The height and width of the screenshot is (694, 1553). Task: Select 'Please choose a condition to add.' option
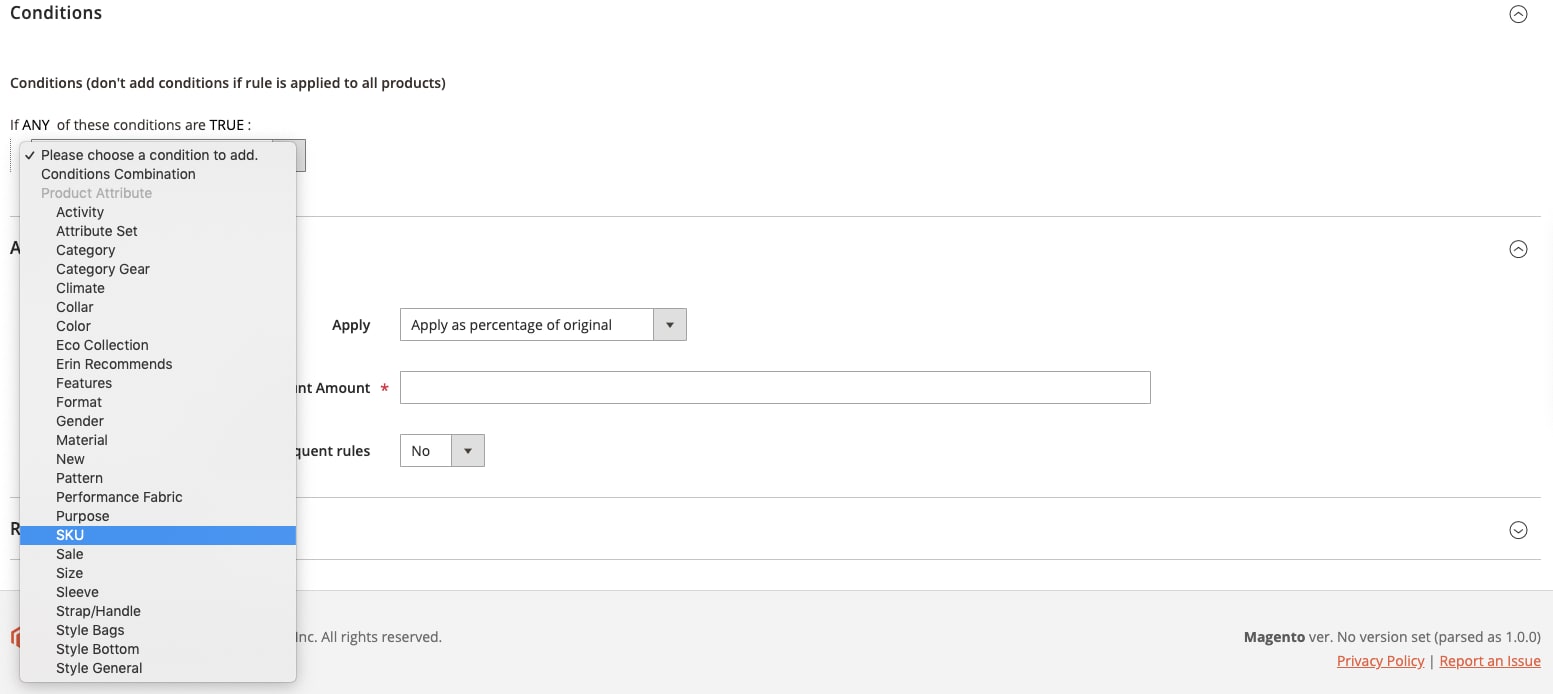click(x=158, y=155)
